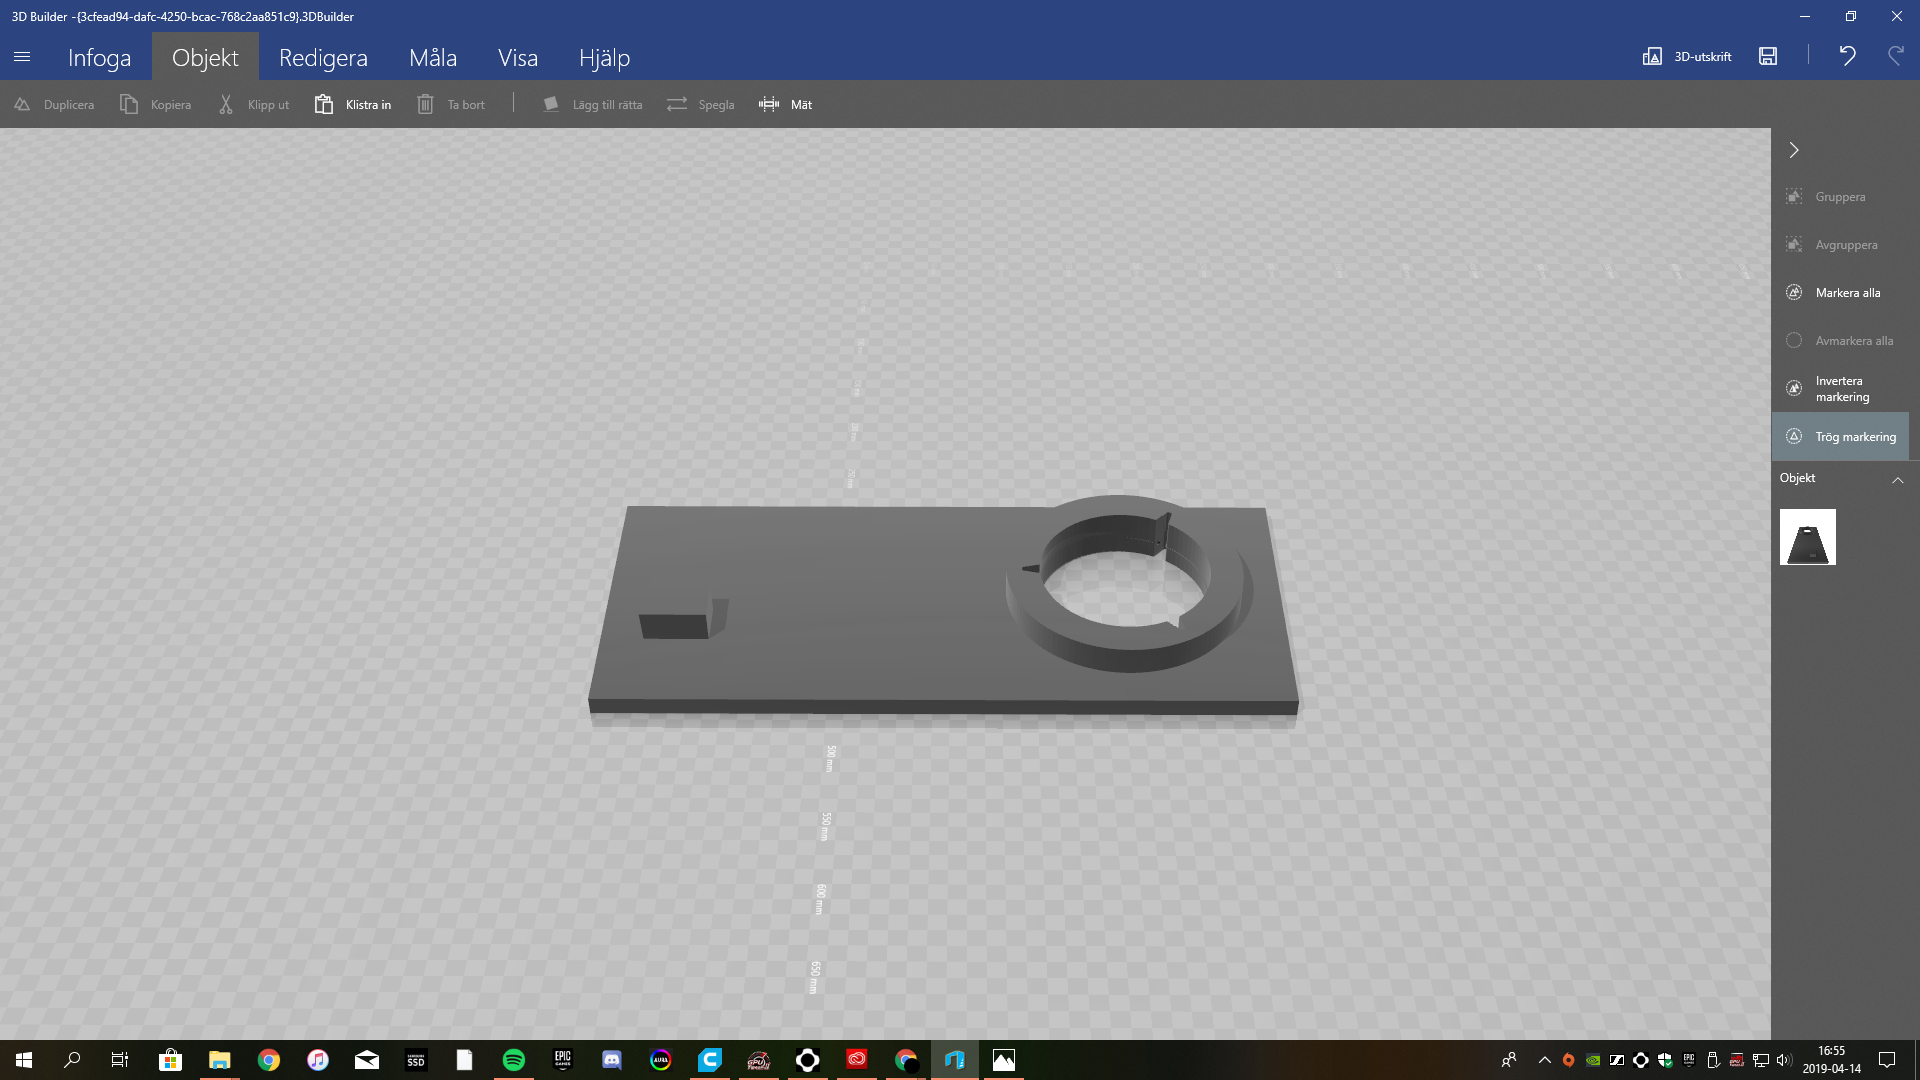Open the notification center
Viewport: 1920px width, 1080px height.
pyautogui.click(x=1887, y=1060)
